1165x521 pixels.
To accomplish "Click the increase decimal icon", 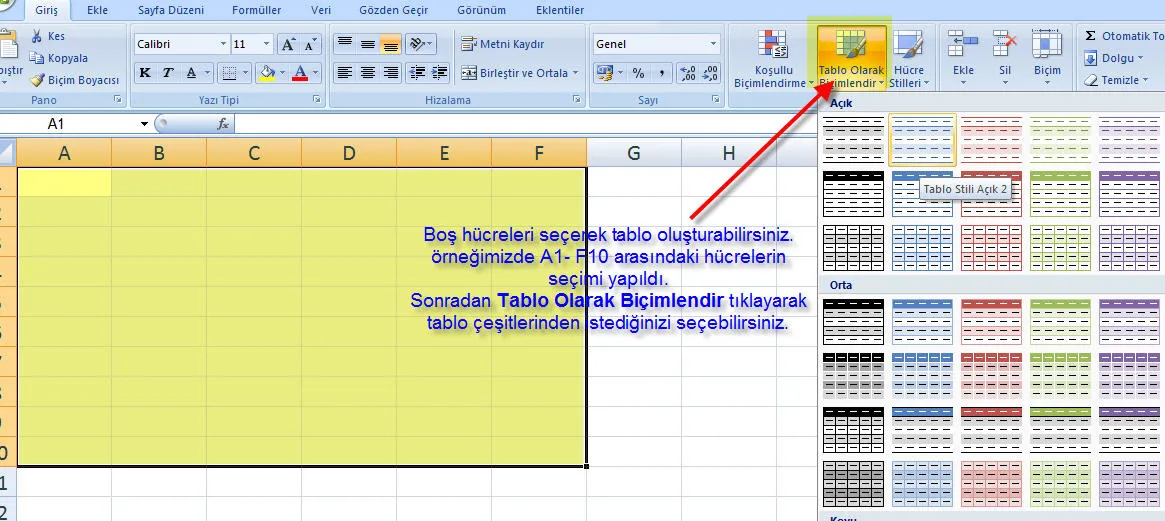I will [687, 73].
